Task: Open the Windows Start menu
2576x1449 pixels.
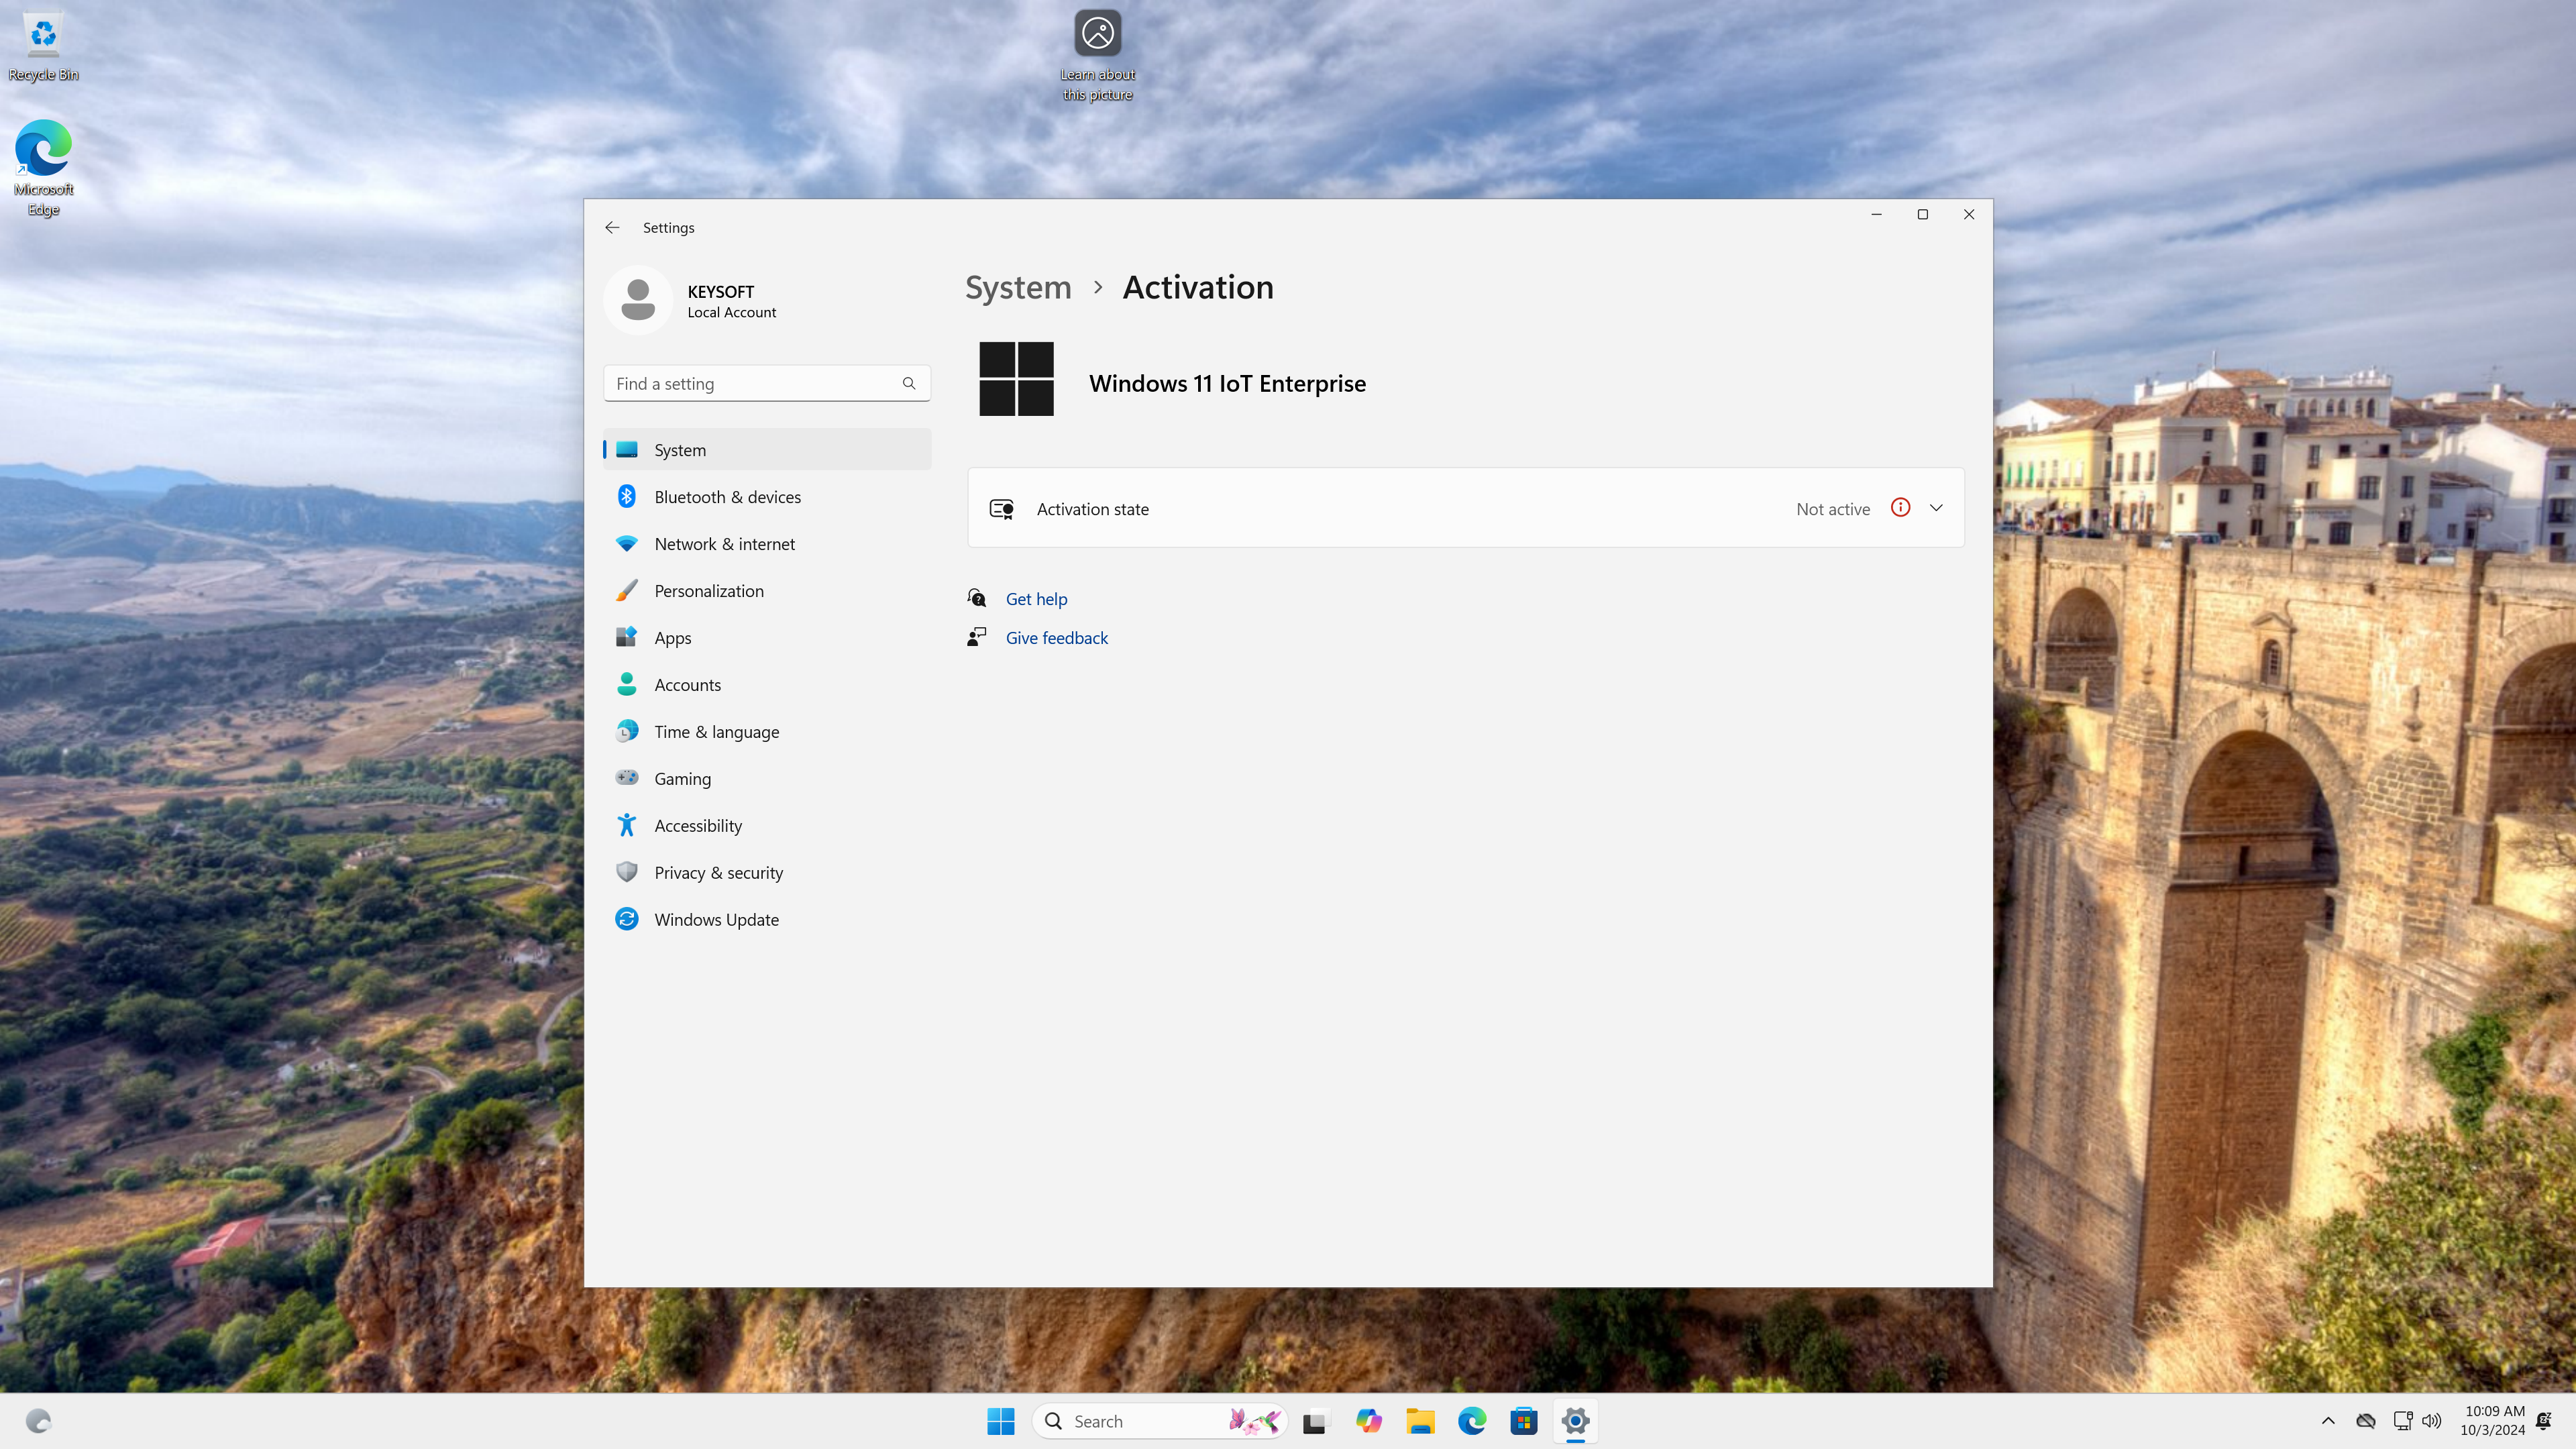Action: click(1000, 1421)
